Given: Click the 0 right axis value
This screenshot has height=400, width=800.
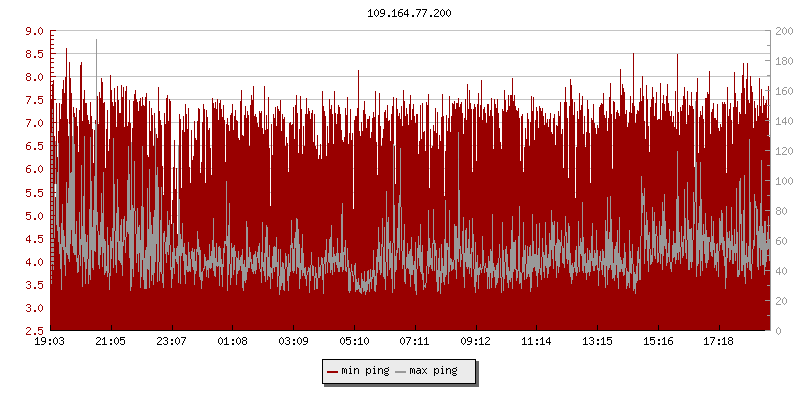Looking at the screenshot, I should pos(776,330).
